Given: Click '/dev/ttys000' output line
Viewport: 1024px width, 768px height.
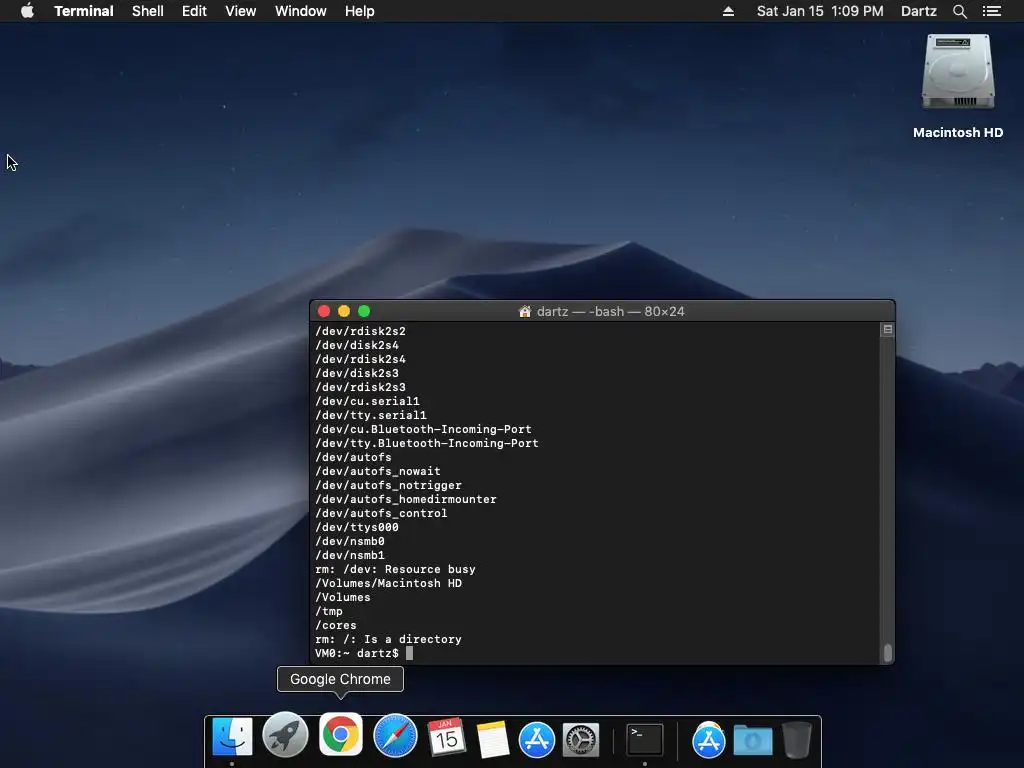Looking at the screenshot, I should click(x=357, y=527).
